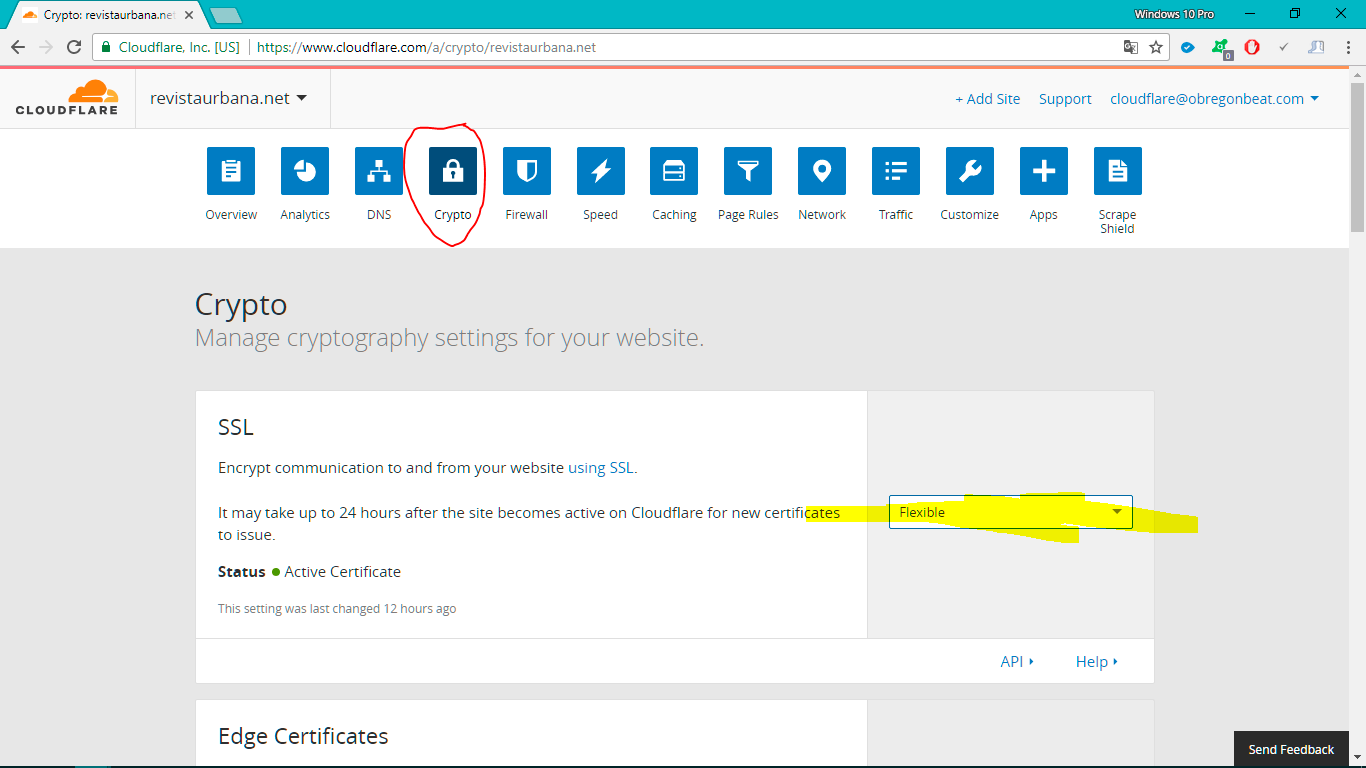
Task: Click the browser back arrow
Action: click(18, 47)
